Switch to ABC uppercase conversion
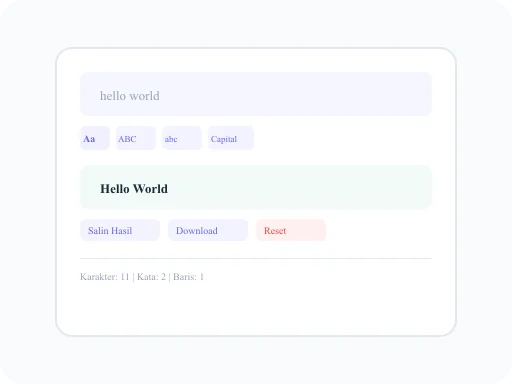512x384 pixels. [x=136, y=138]
